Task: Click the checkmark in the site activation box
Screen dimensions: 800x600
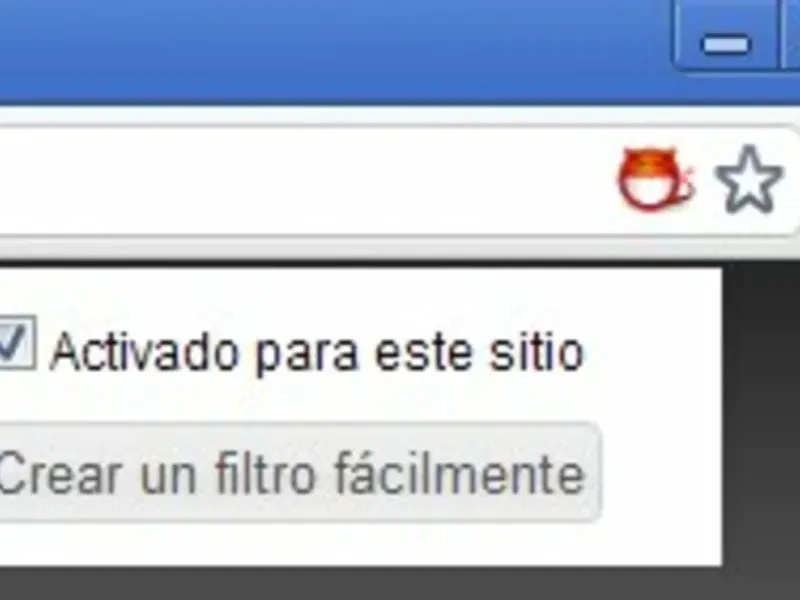Action: 12,342
